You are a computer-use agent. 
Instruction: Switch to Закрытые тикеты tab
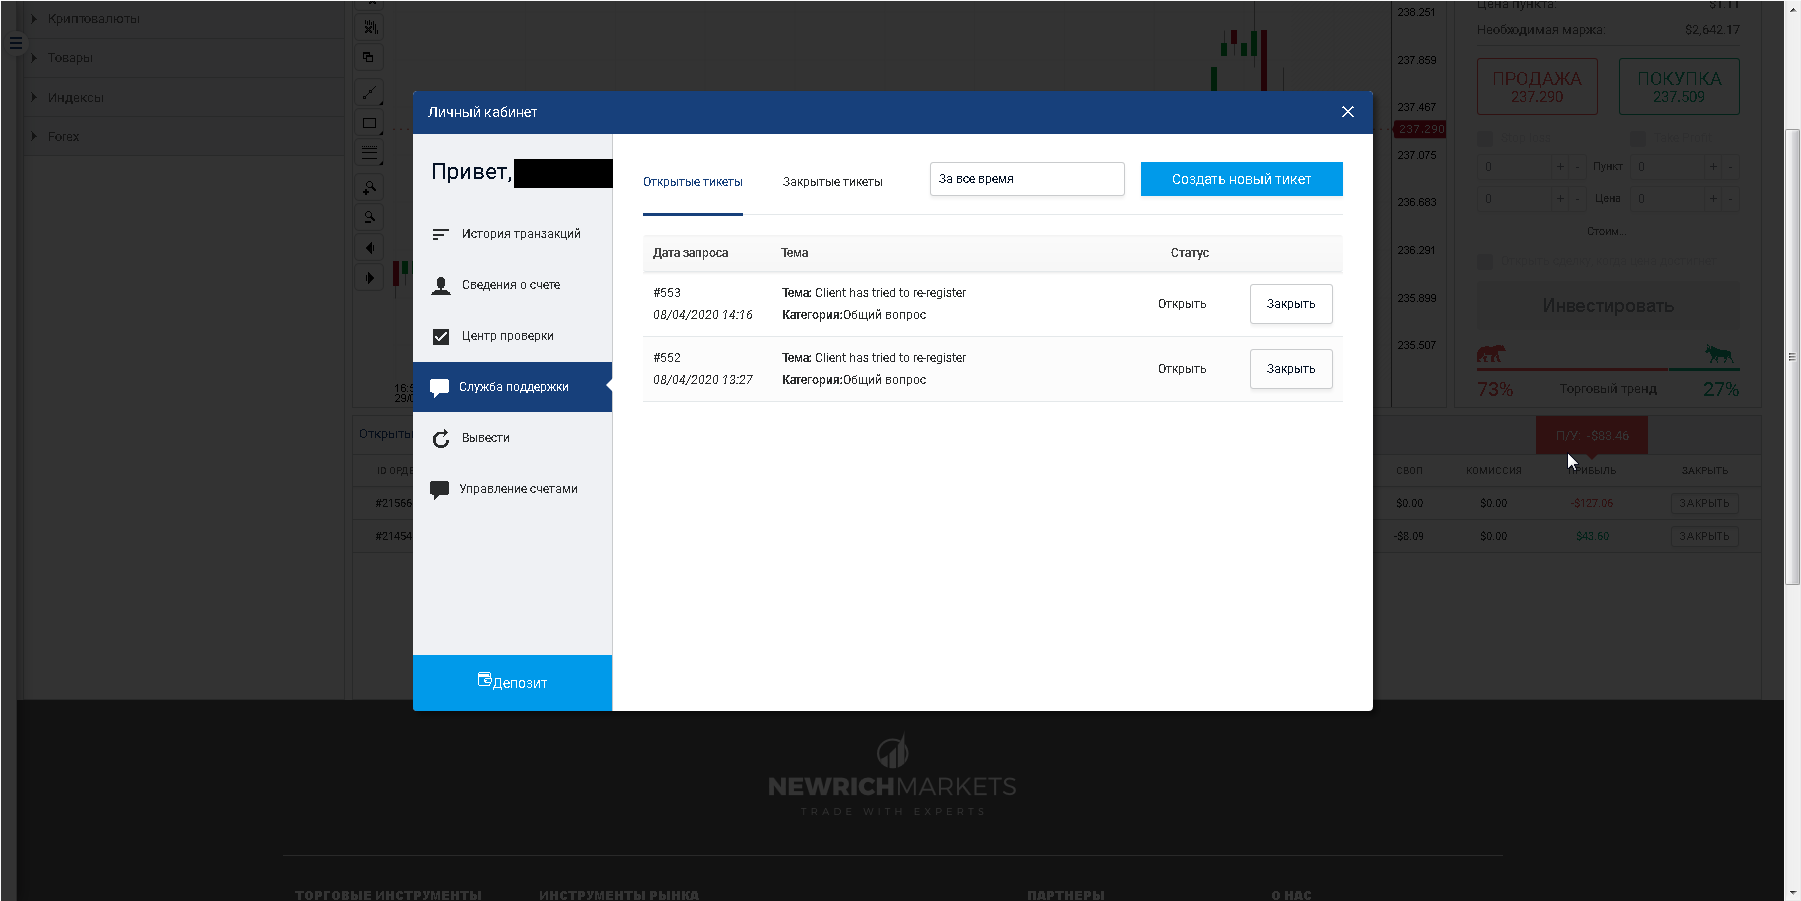coord(832,182)
